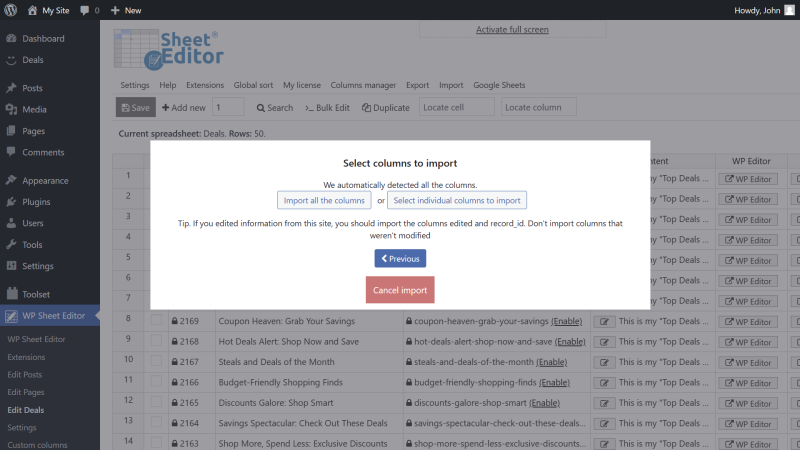
Task: Click Enable link for coupon-heaven slug
Action: (566, 321)
